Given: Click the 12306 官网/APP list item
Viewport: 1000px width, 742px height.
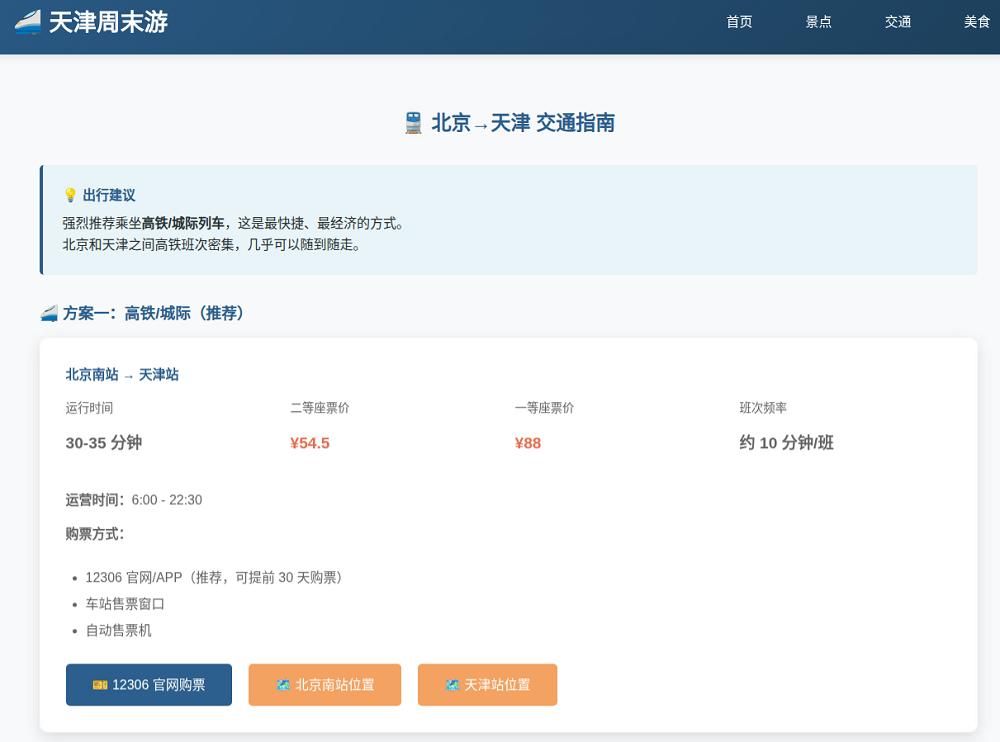Looking at the screenshot, I should [x=214, y=577].
